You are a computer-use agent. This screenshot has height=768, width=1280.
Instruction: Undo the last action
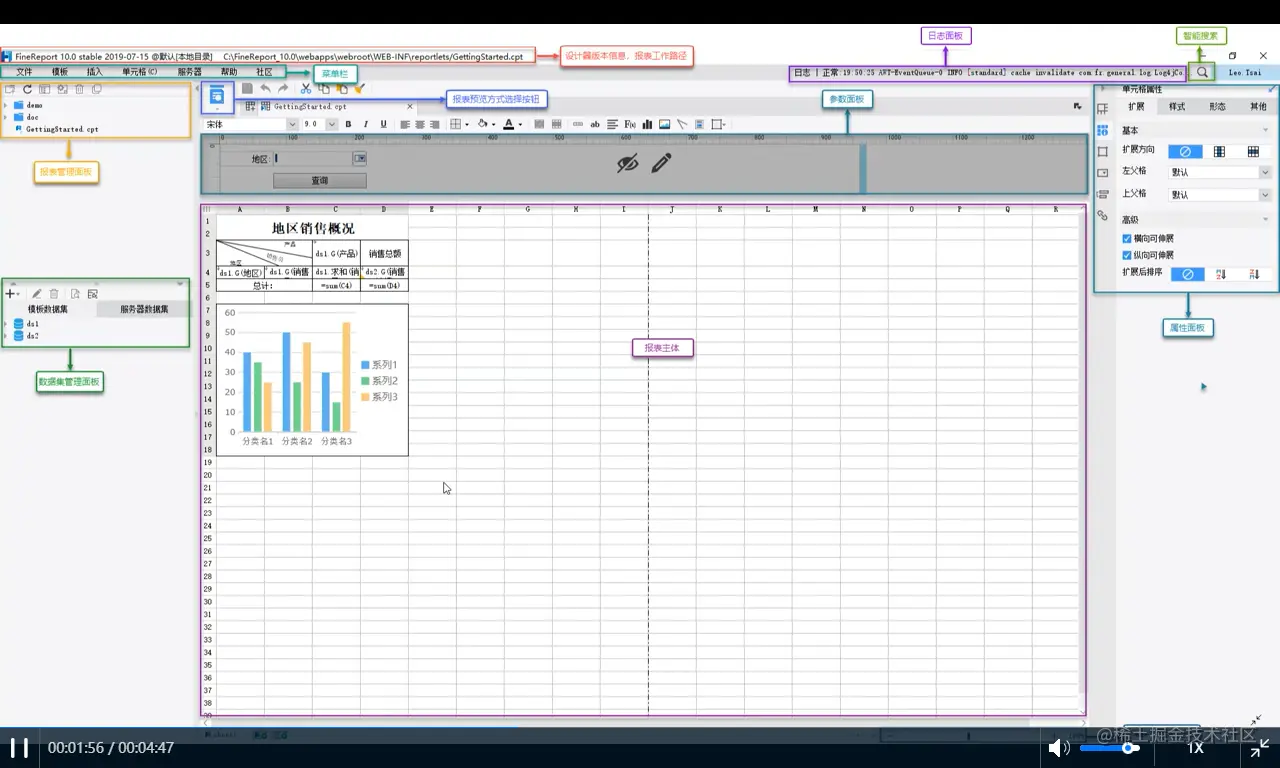pyautogui.click(x=265, y=89)
